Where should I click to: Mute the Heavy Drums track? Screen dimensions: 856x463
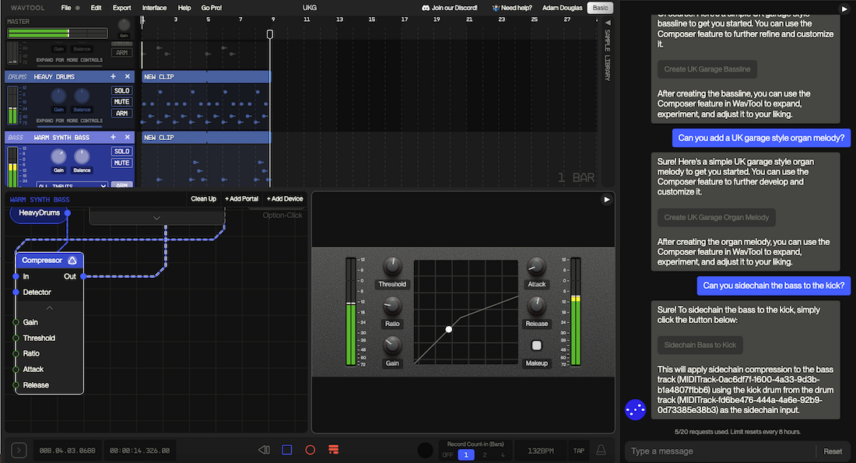click(x=121, y=102)
